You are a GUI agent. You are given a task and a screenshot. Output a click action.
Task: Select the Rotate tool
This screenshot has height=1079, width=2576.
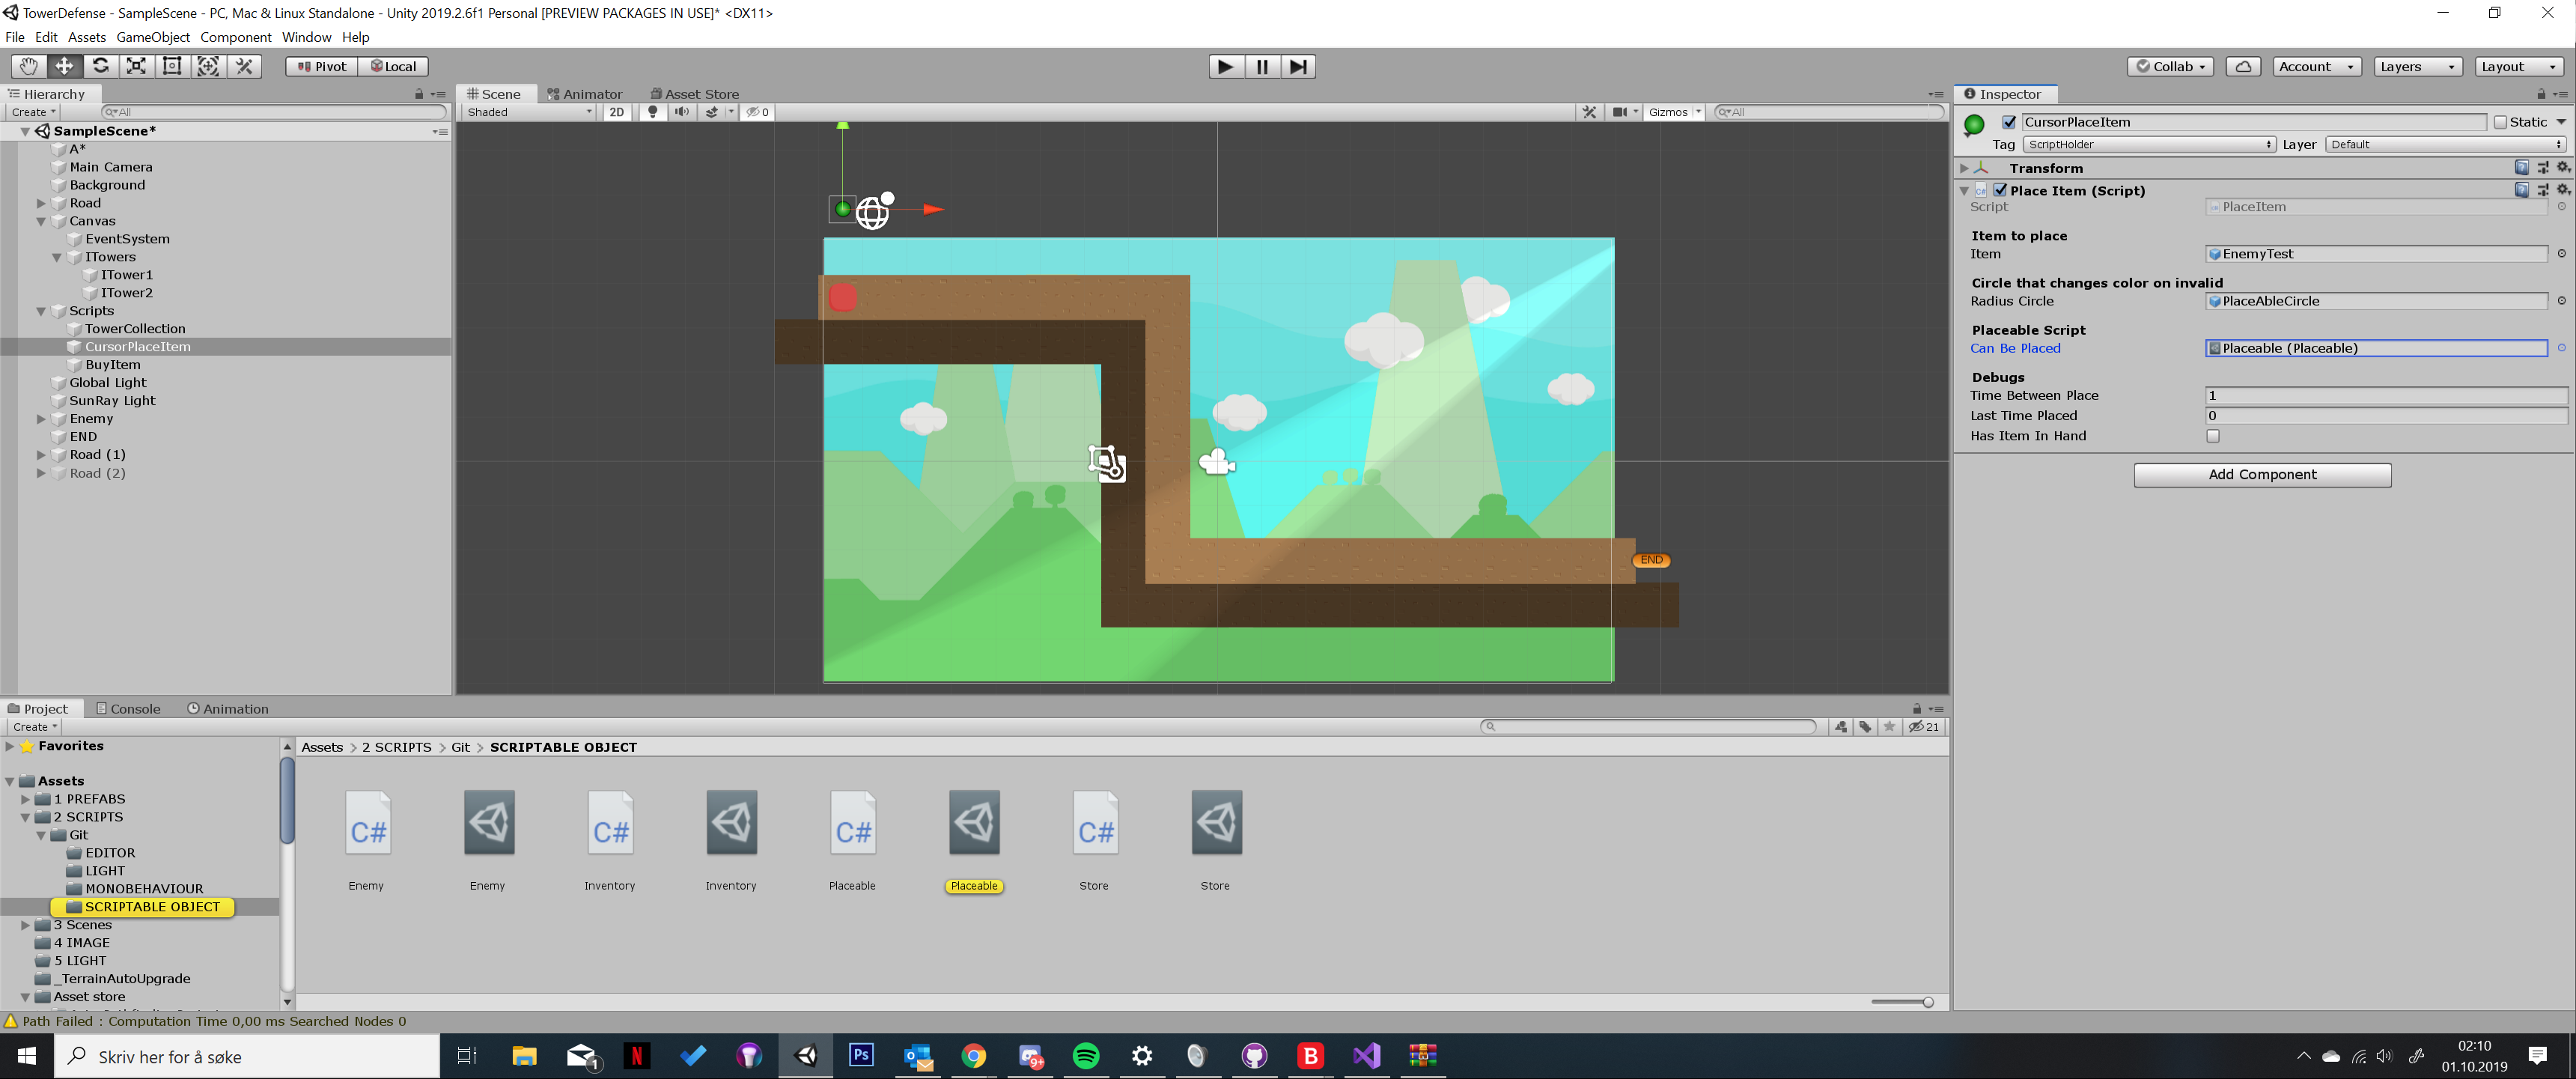[100, 66]
